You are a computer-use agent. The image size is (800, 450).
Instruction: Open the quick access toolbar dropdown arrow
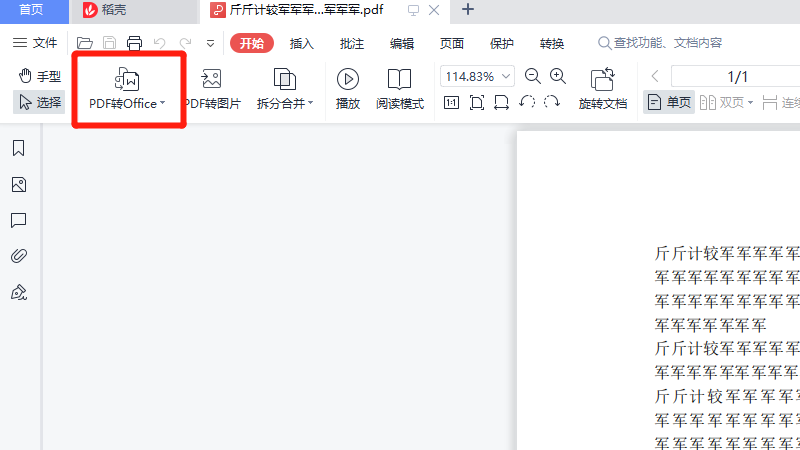tap(210, 43)
